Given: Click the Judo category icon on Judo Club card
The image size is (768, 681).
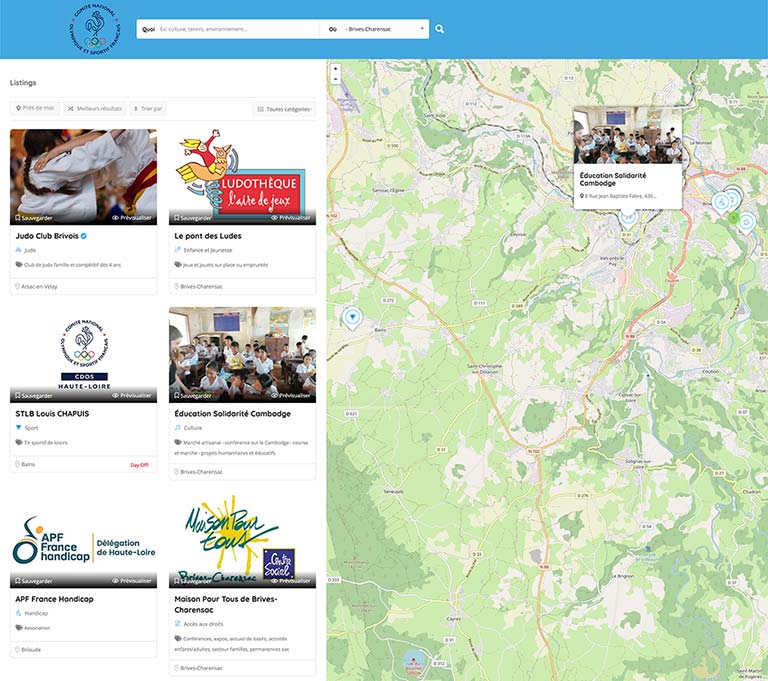Looking at the screenshot, I should [19, 250].
